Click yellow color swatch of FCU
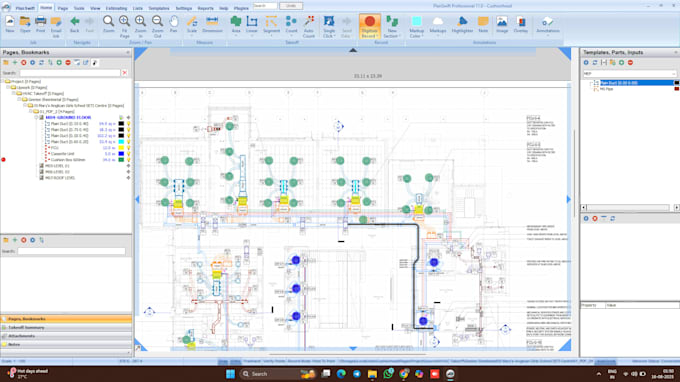The height and width of the screenshot is (382, 680). pyautogui.click(x=121, y=148)
